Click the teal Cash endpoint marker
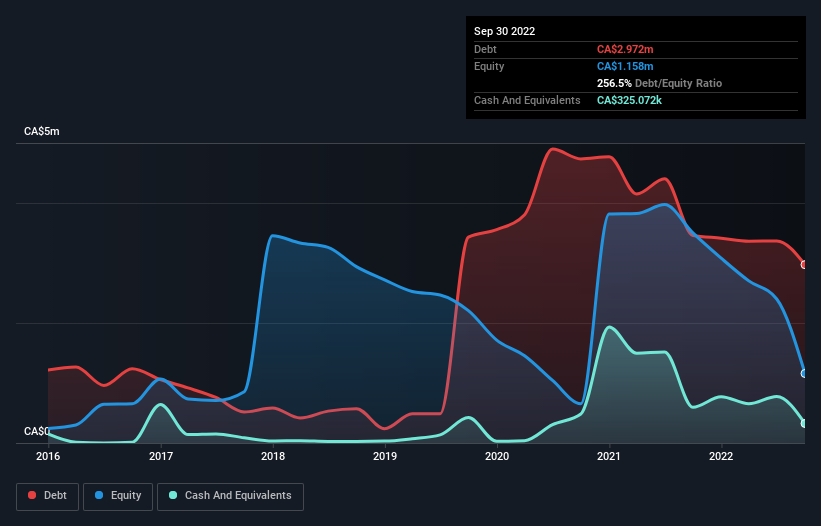821x526 pixels. click(804, 423)
